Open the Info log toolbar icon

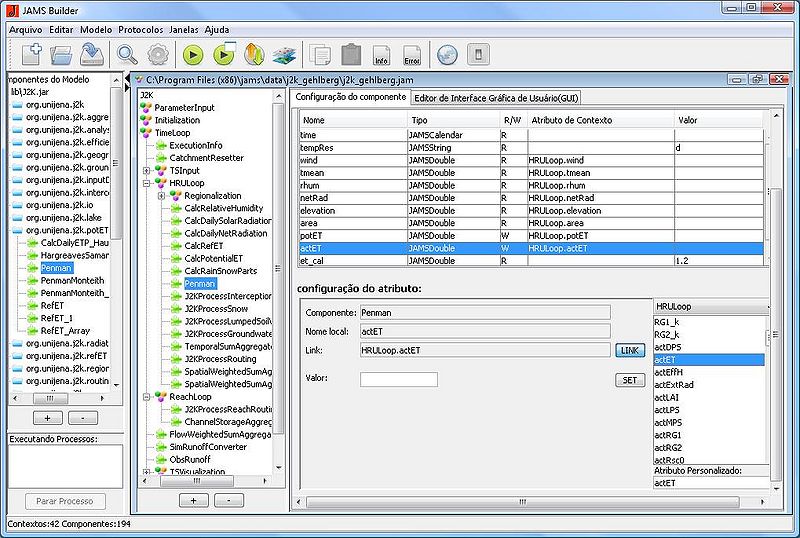pos(381,54)
